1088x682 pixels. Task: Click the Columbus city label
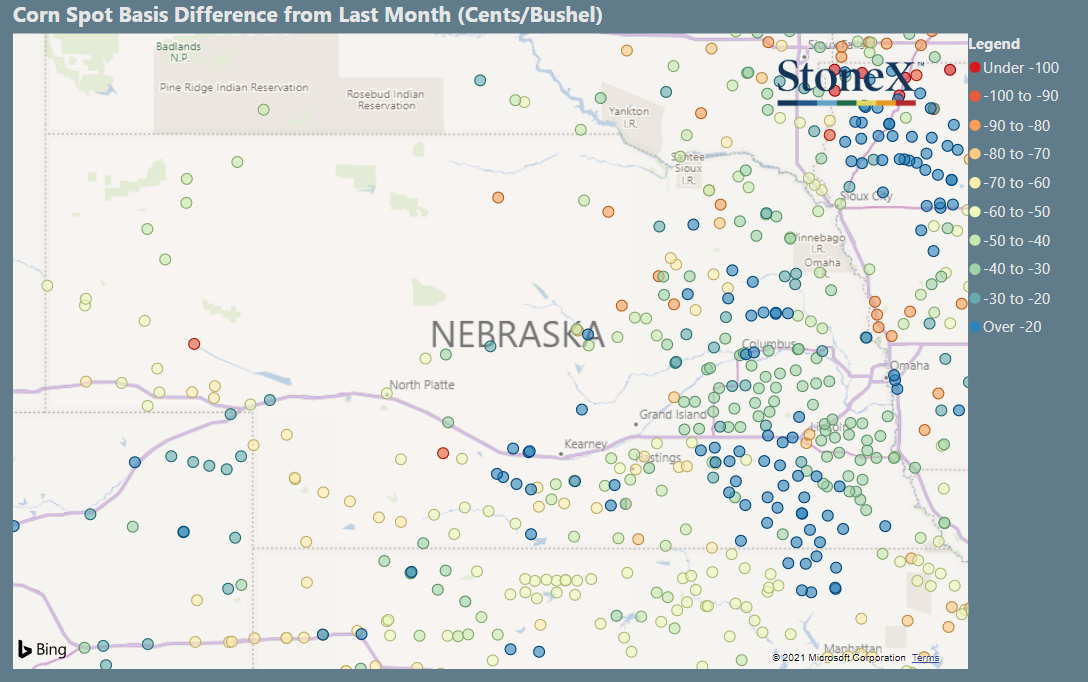pyautogui.click(x=769, y=344)
